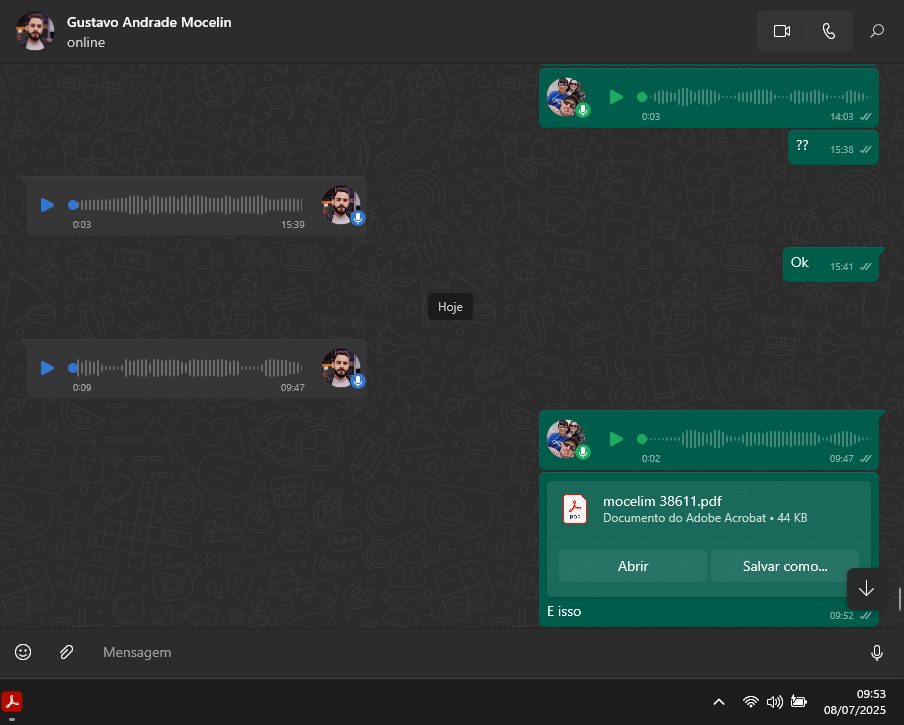904x725 pixels.
Task: Click the Abrir button for the PDF
Action: tap(632, 566)
